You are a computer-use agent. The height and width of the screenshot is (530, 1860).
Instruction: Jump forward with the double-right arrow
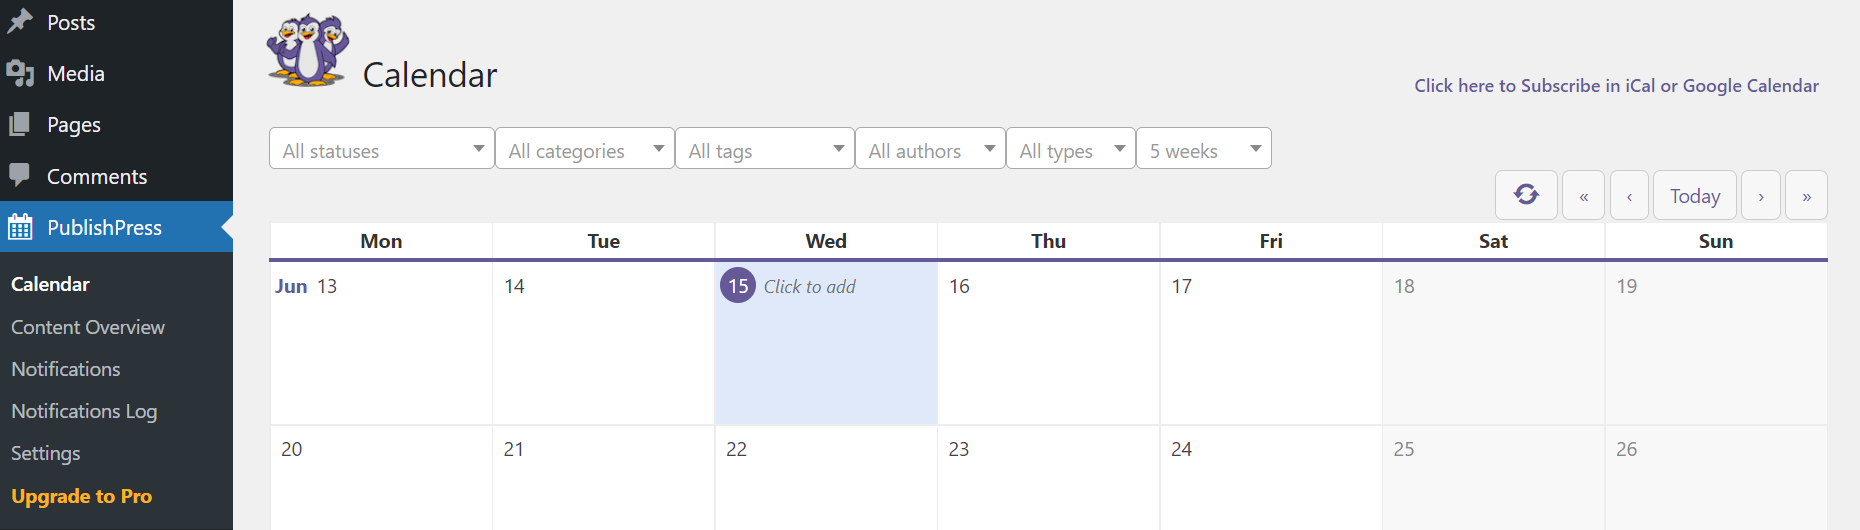coord(1807,196)
